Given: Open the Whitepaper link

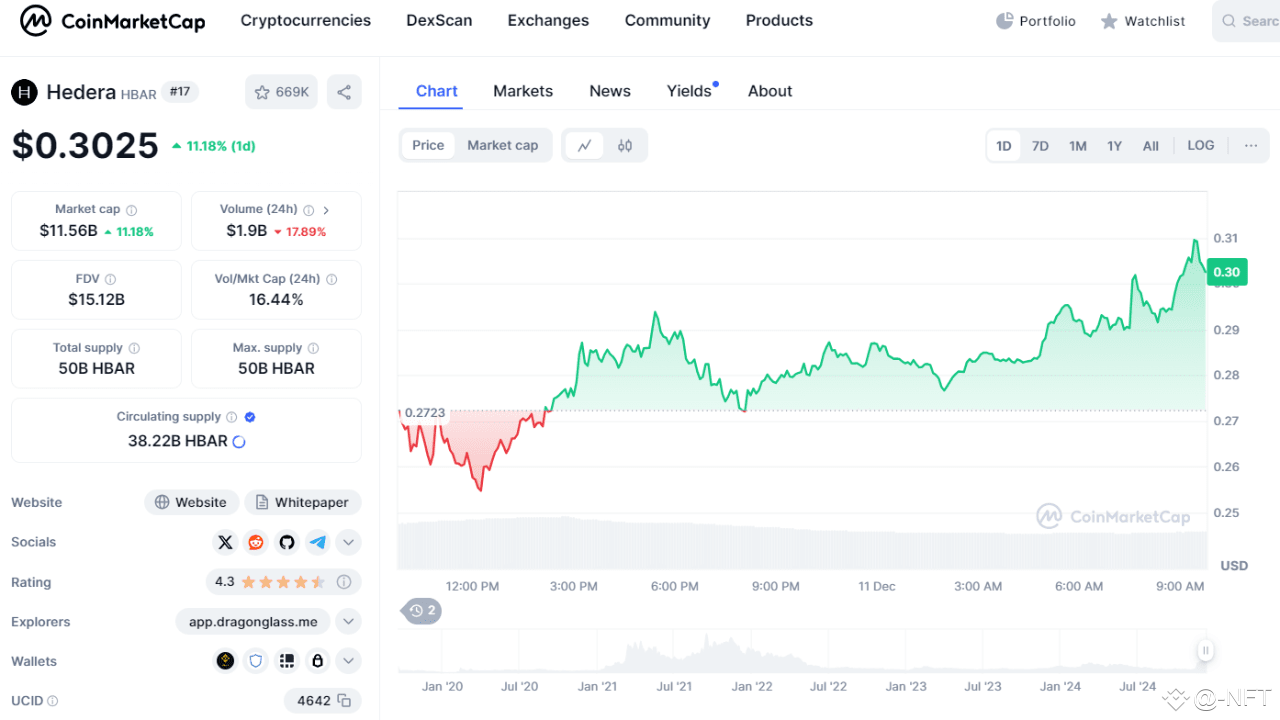Looking at the screenshot, I should tap(303, 502).
